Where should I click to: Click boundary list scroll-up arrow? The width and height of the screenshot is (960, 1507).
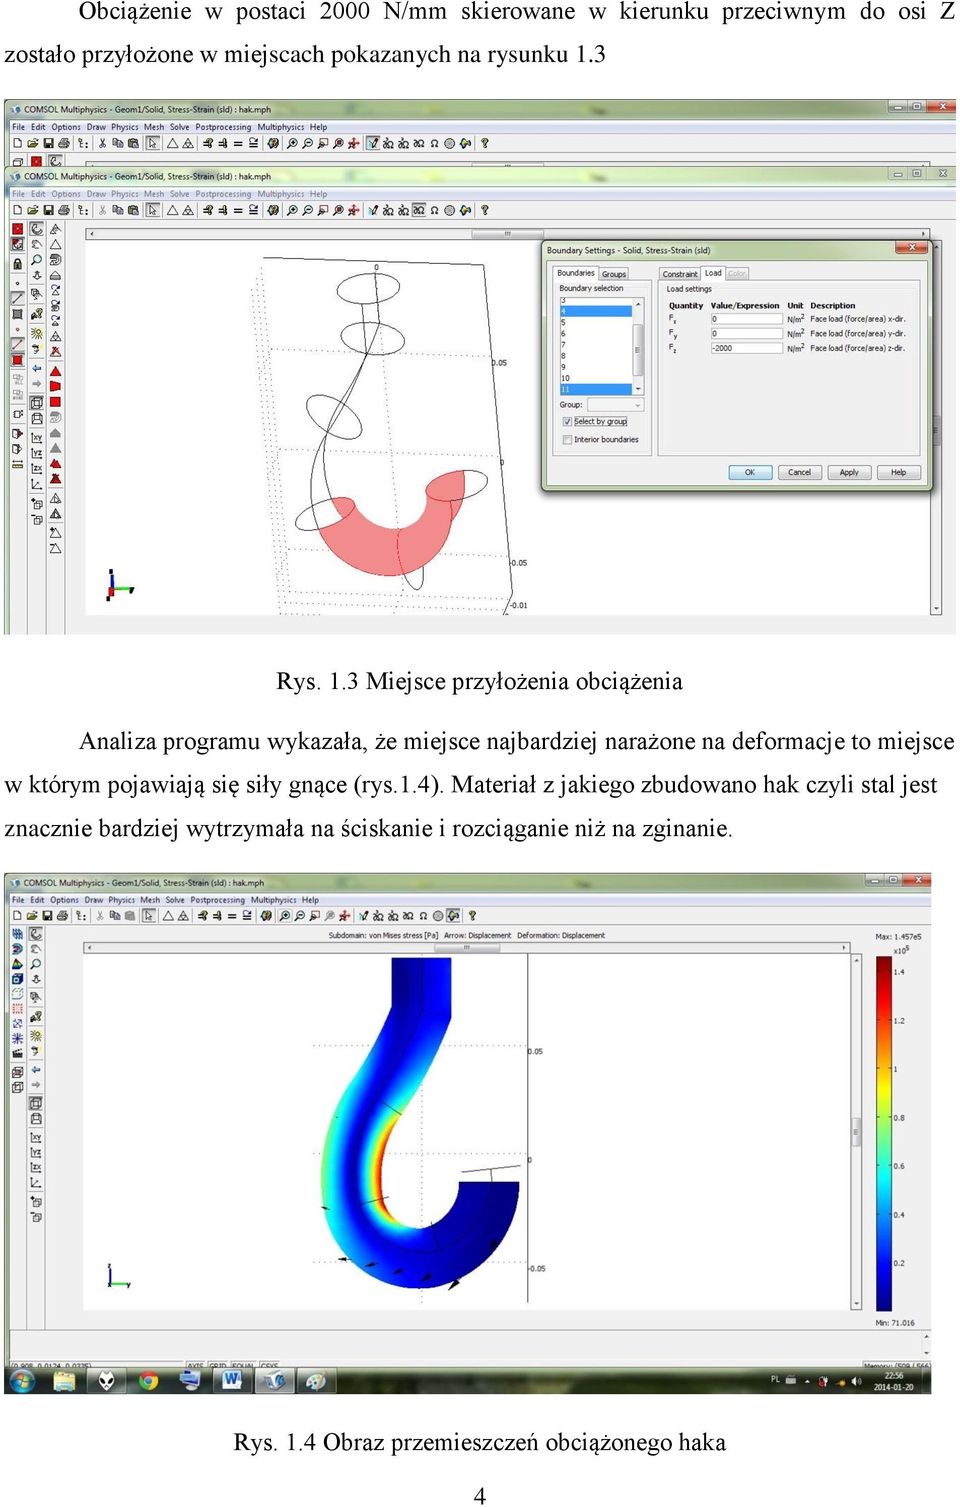coord(638,302)
